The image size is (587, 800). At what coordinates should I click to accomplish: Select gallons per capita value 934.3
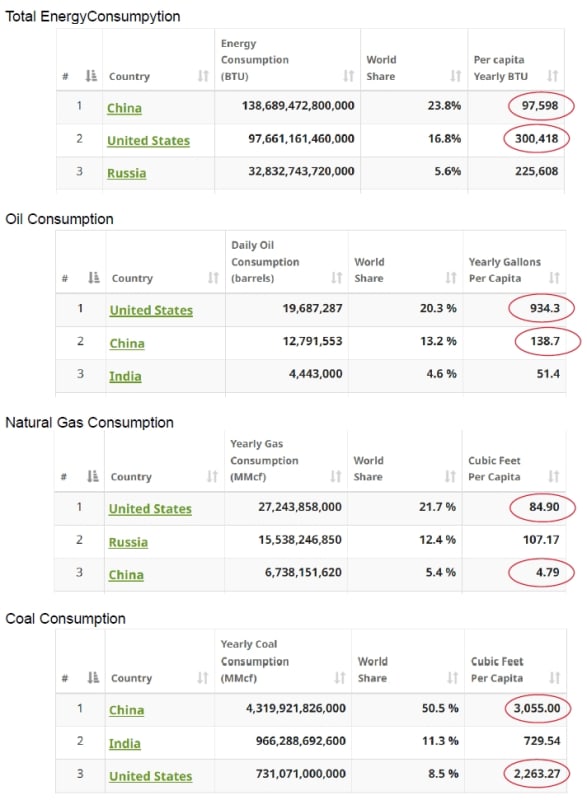545,308
